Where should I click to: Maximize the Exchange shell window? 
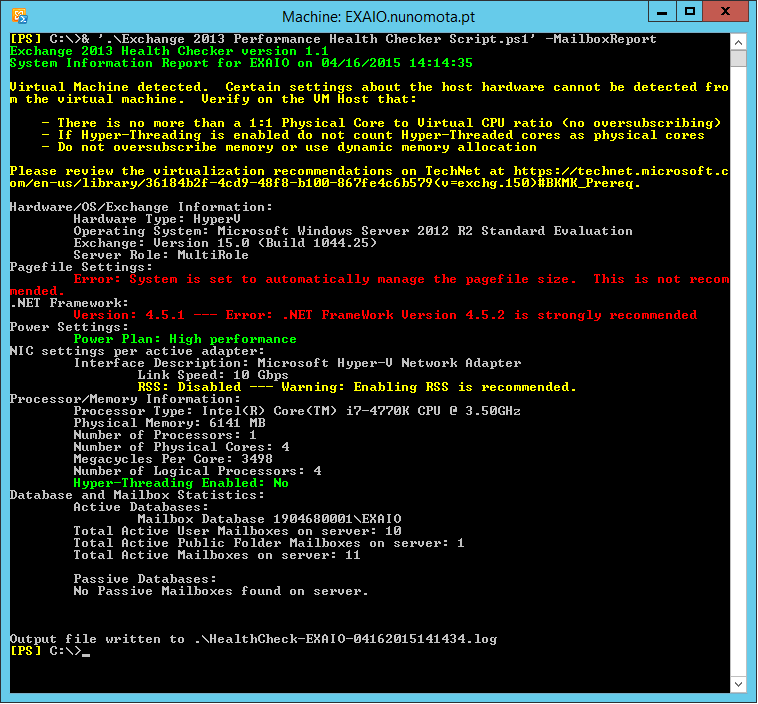(689, 12)
